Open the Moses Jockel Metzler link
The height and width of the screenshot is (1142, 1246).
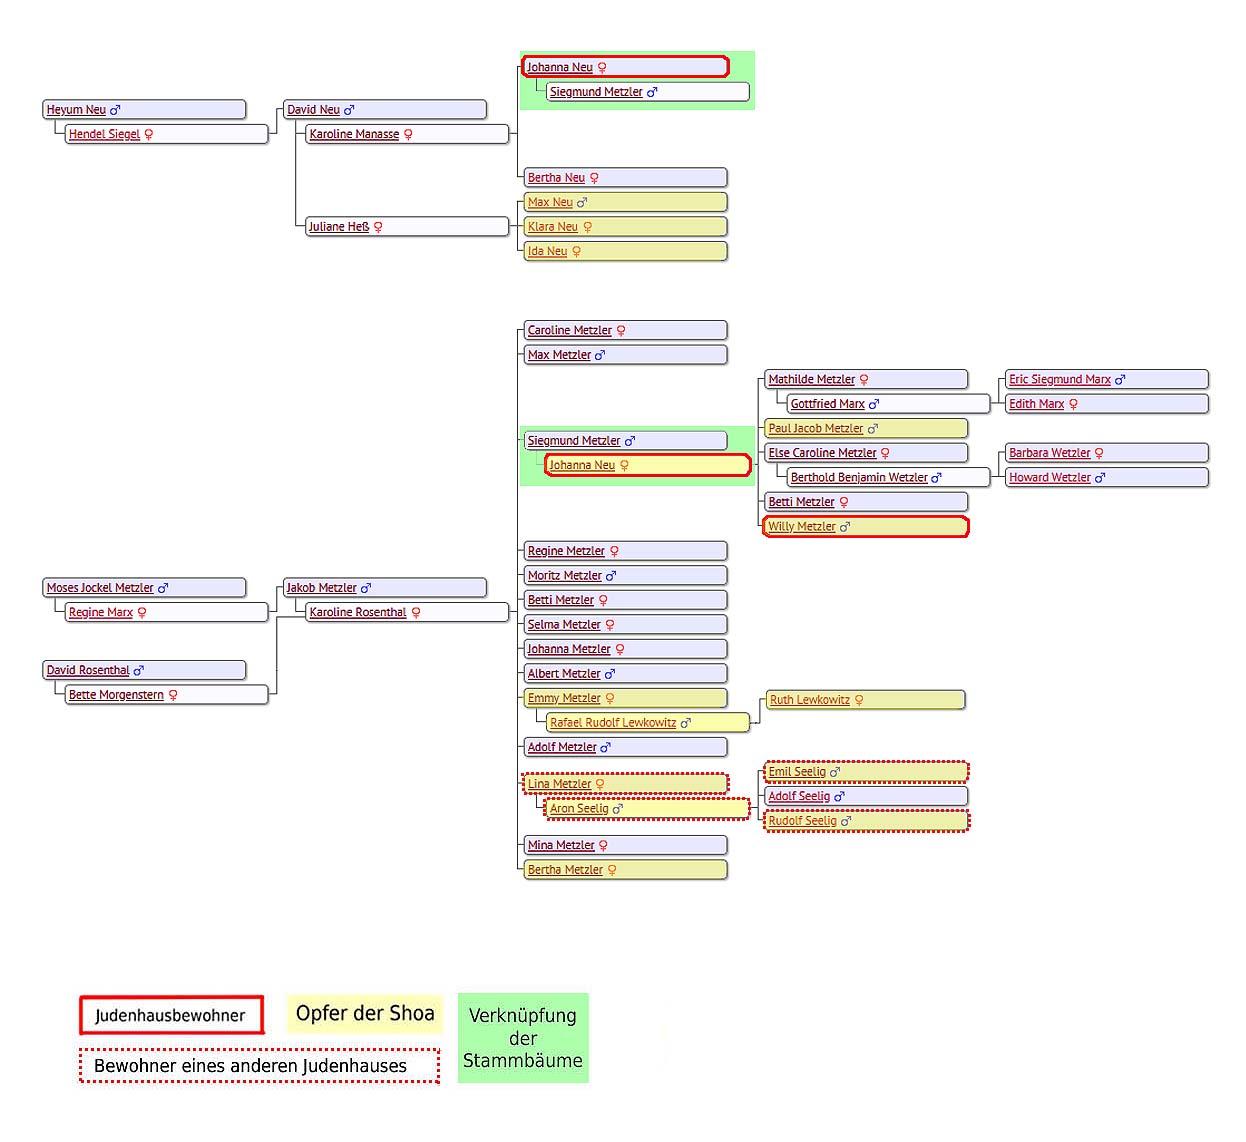[x=100, y=588]
